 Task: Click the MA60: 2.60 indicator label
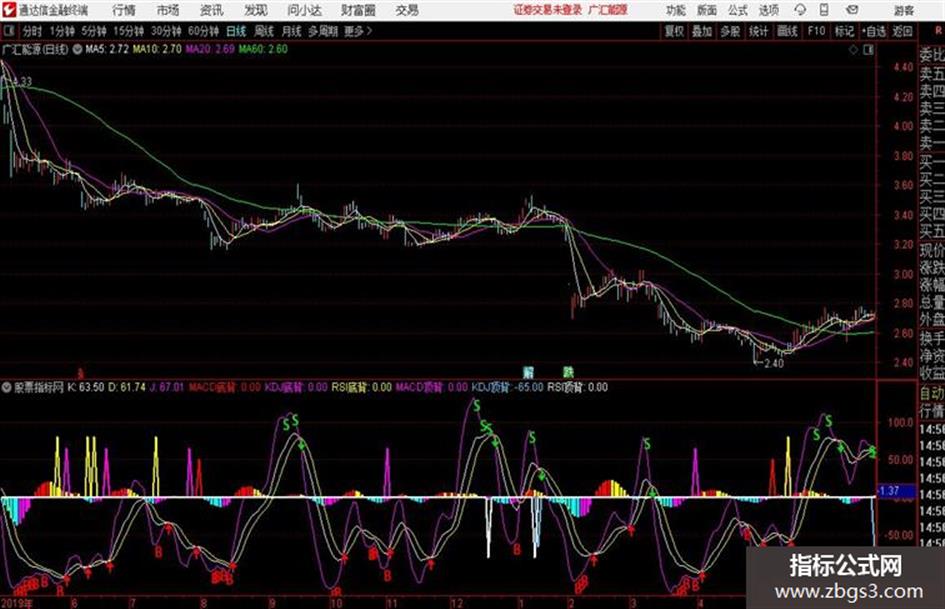click(263, 49)
